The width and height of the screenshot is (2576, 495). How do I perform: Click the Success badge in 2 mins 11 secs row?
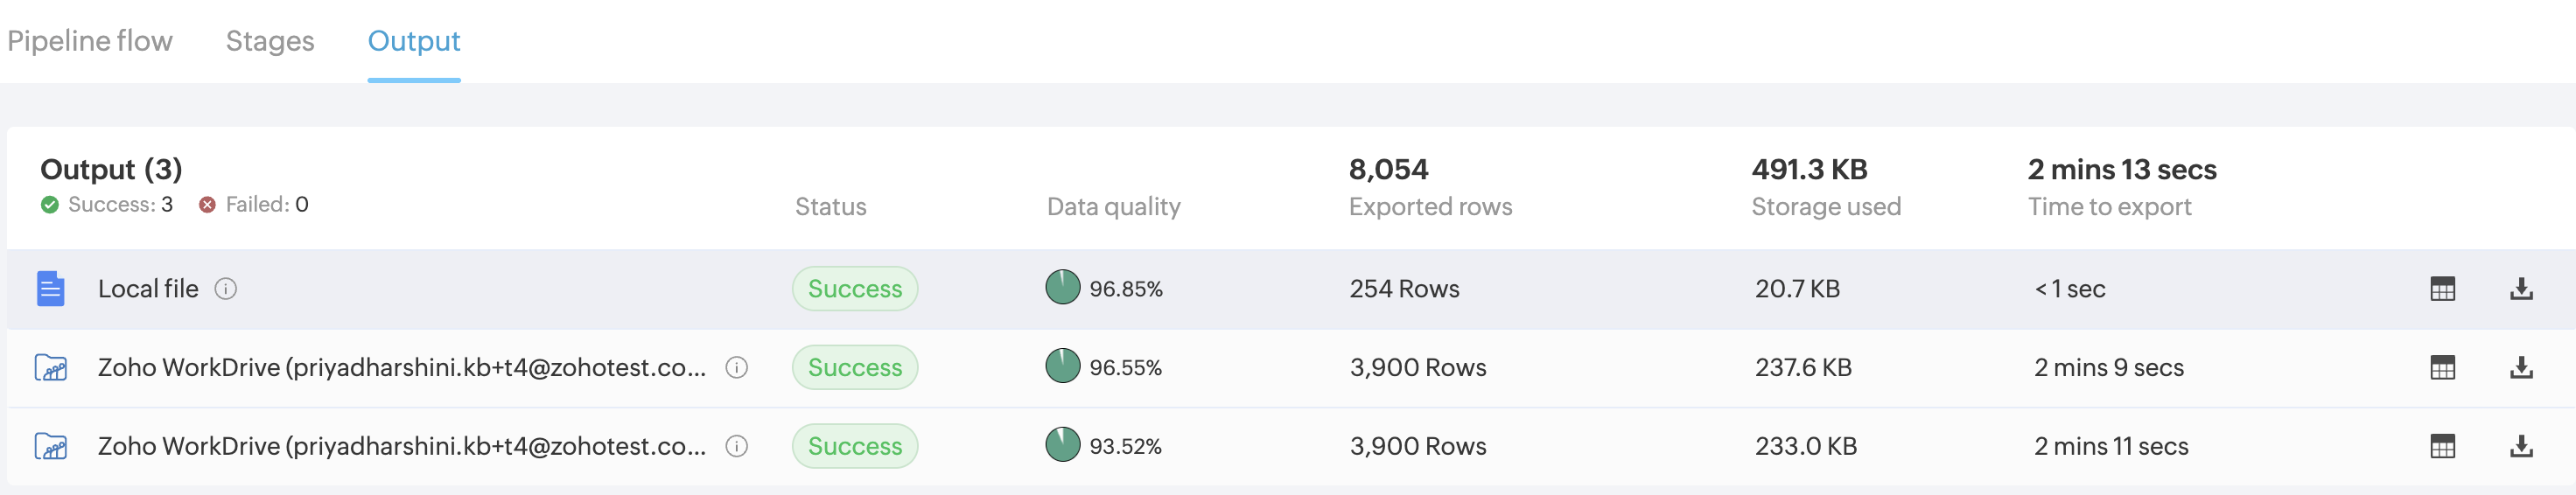tap(855, 446)
